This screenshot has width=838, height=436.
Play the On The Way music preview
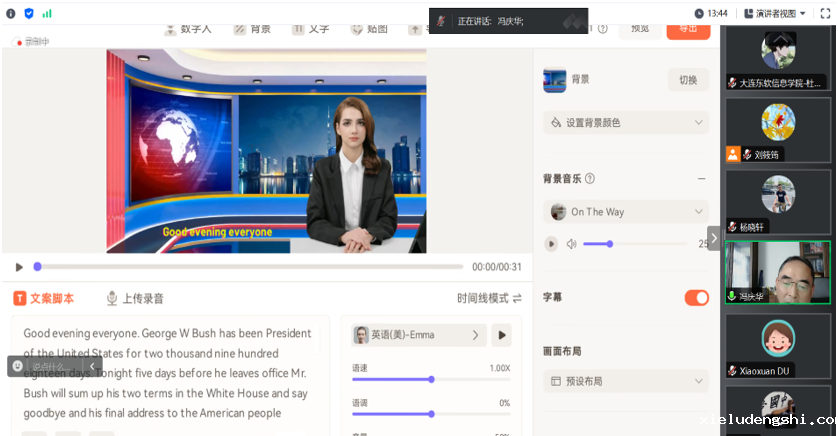tap(551, 243)
